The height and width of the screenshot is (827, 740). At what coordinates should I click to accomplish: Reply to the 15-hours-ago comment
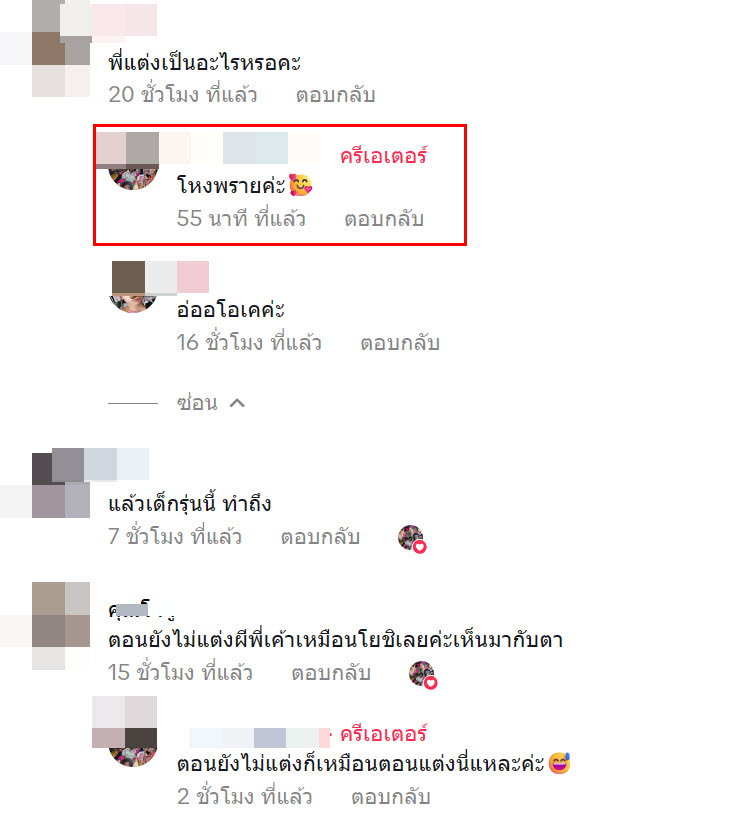pos(331,672)
